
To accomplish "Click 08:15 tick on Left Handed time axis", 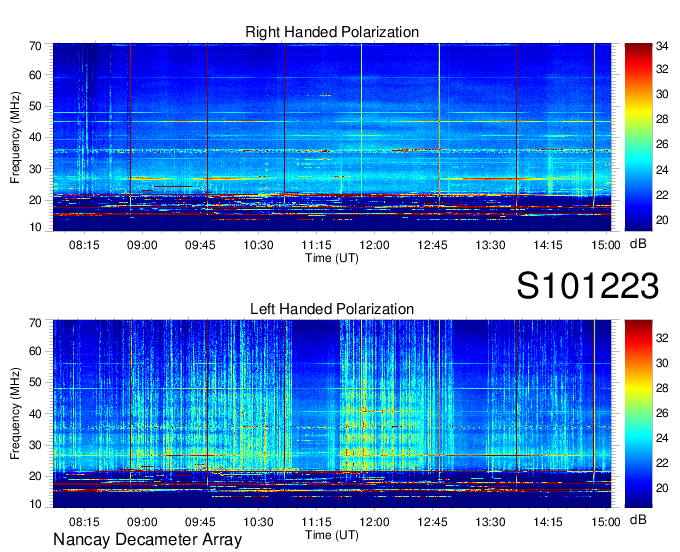I will pos(84,522).
